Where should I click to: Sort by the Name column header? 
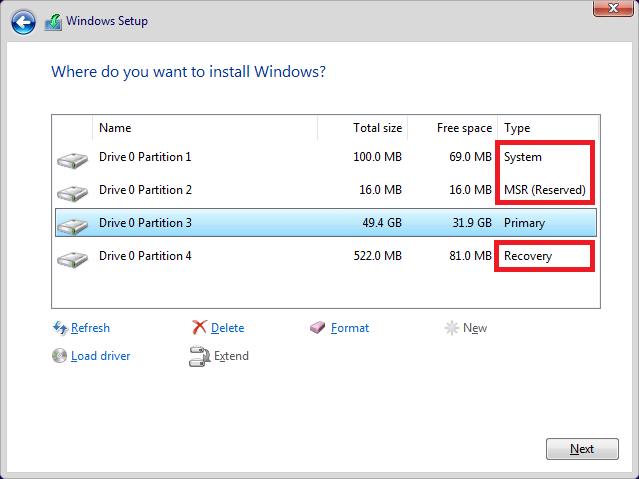click(205, 128)
